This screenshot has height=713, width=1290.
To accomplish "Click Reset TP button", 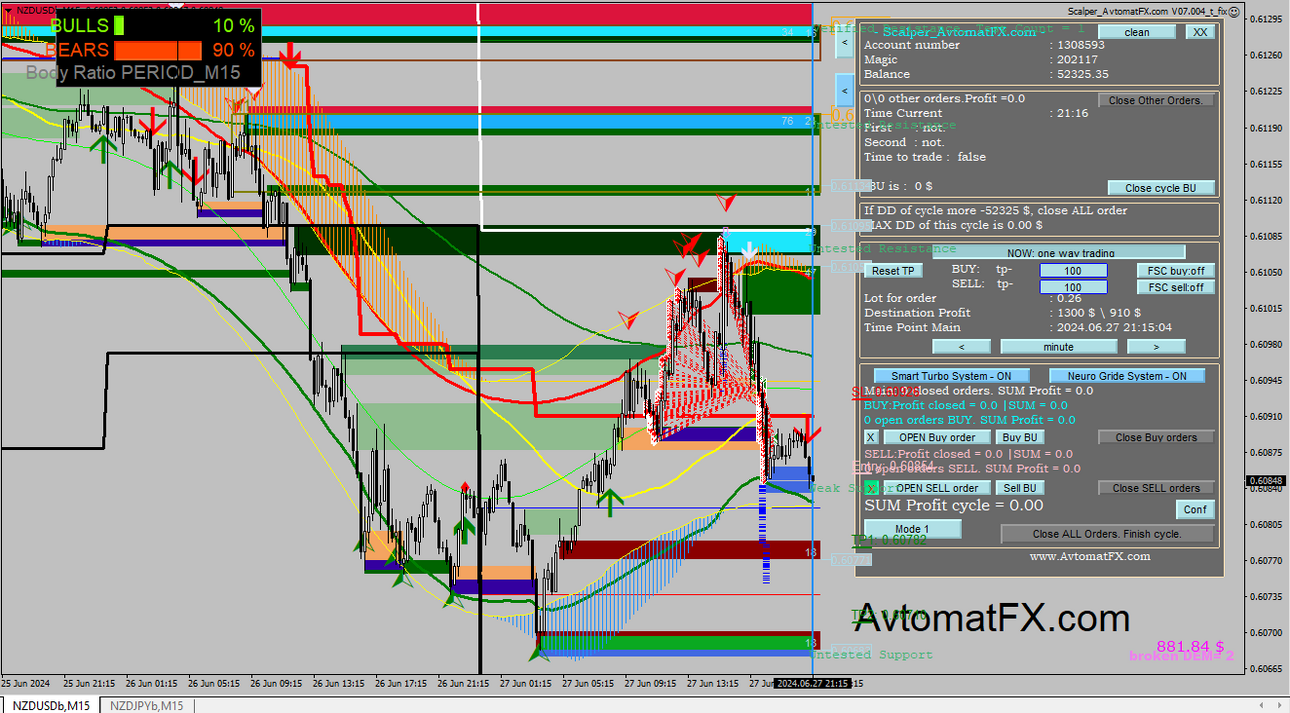I will (x=893, y=271).
